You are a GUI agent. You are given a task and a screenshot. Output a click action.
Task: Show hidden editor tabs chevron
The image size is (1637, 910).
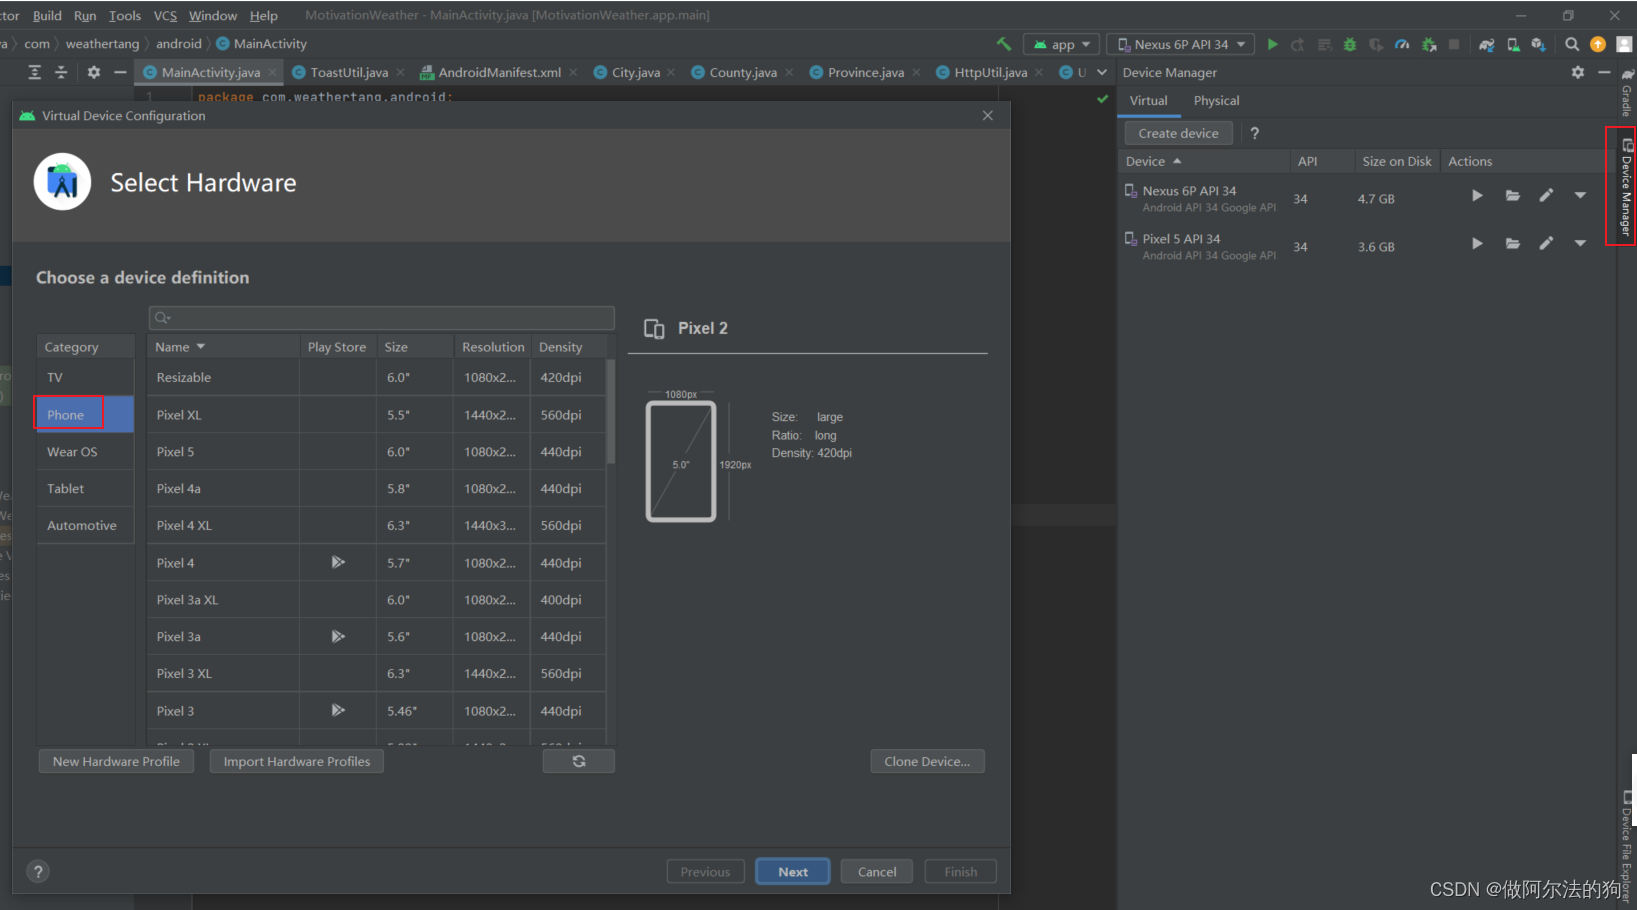1102,72
